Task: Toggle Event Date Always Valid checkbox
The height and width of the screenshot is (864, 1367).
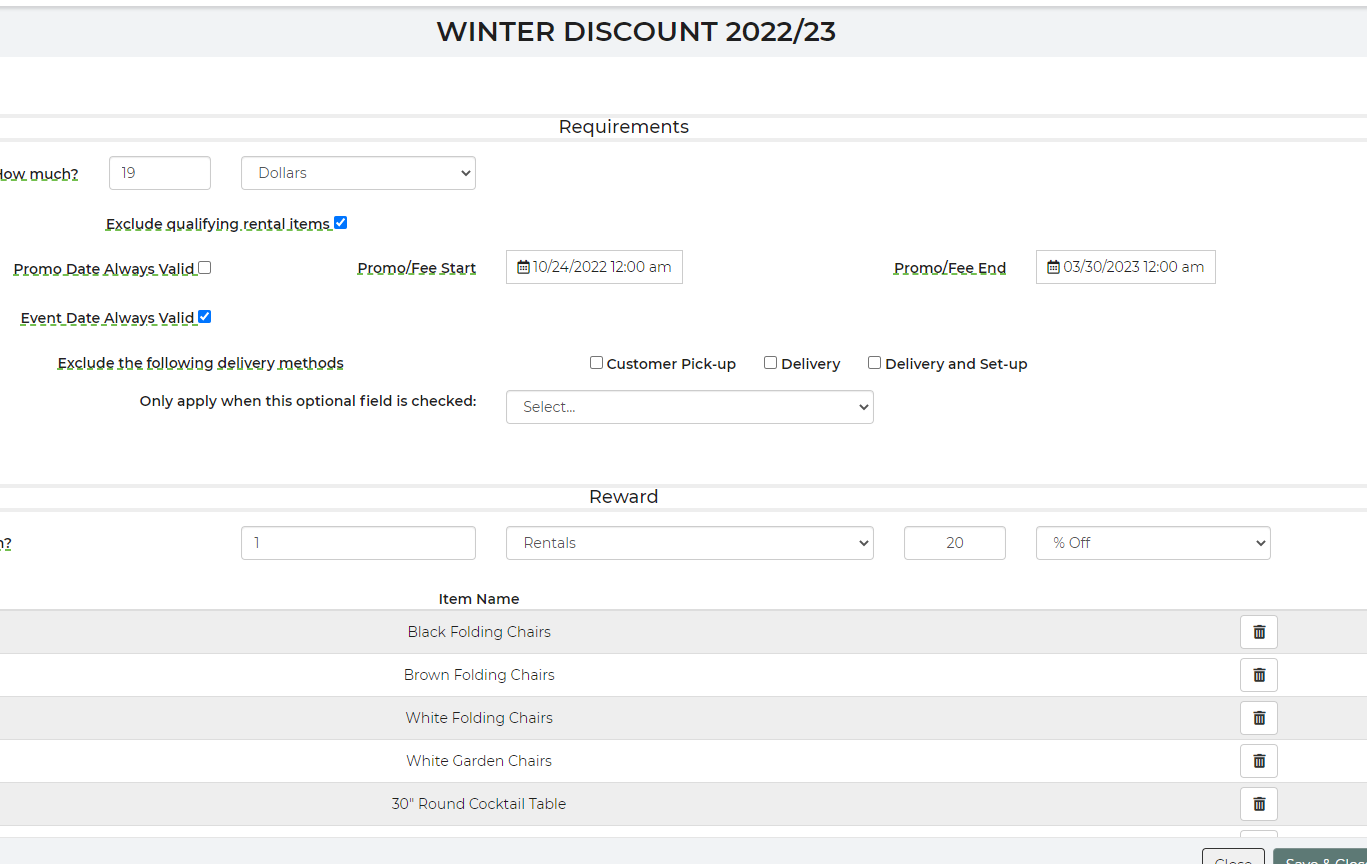Action: pyautogui.click(x=205, y=317)
